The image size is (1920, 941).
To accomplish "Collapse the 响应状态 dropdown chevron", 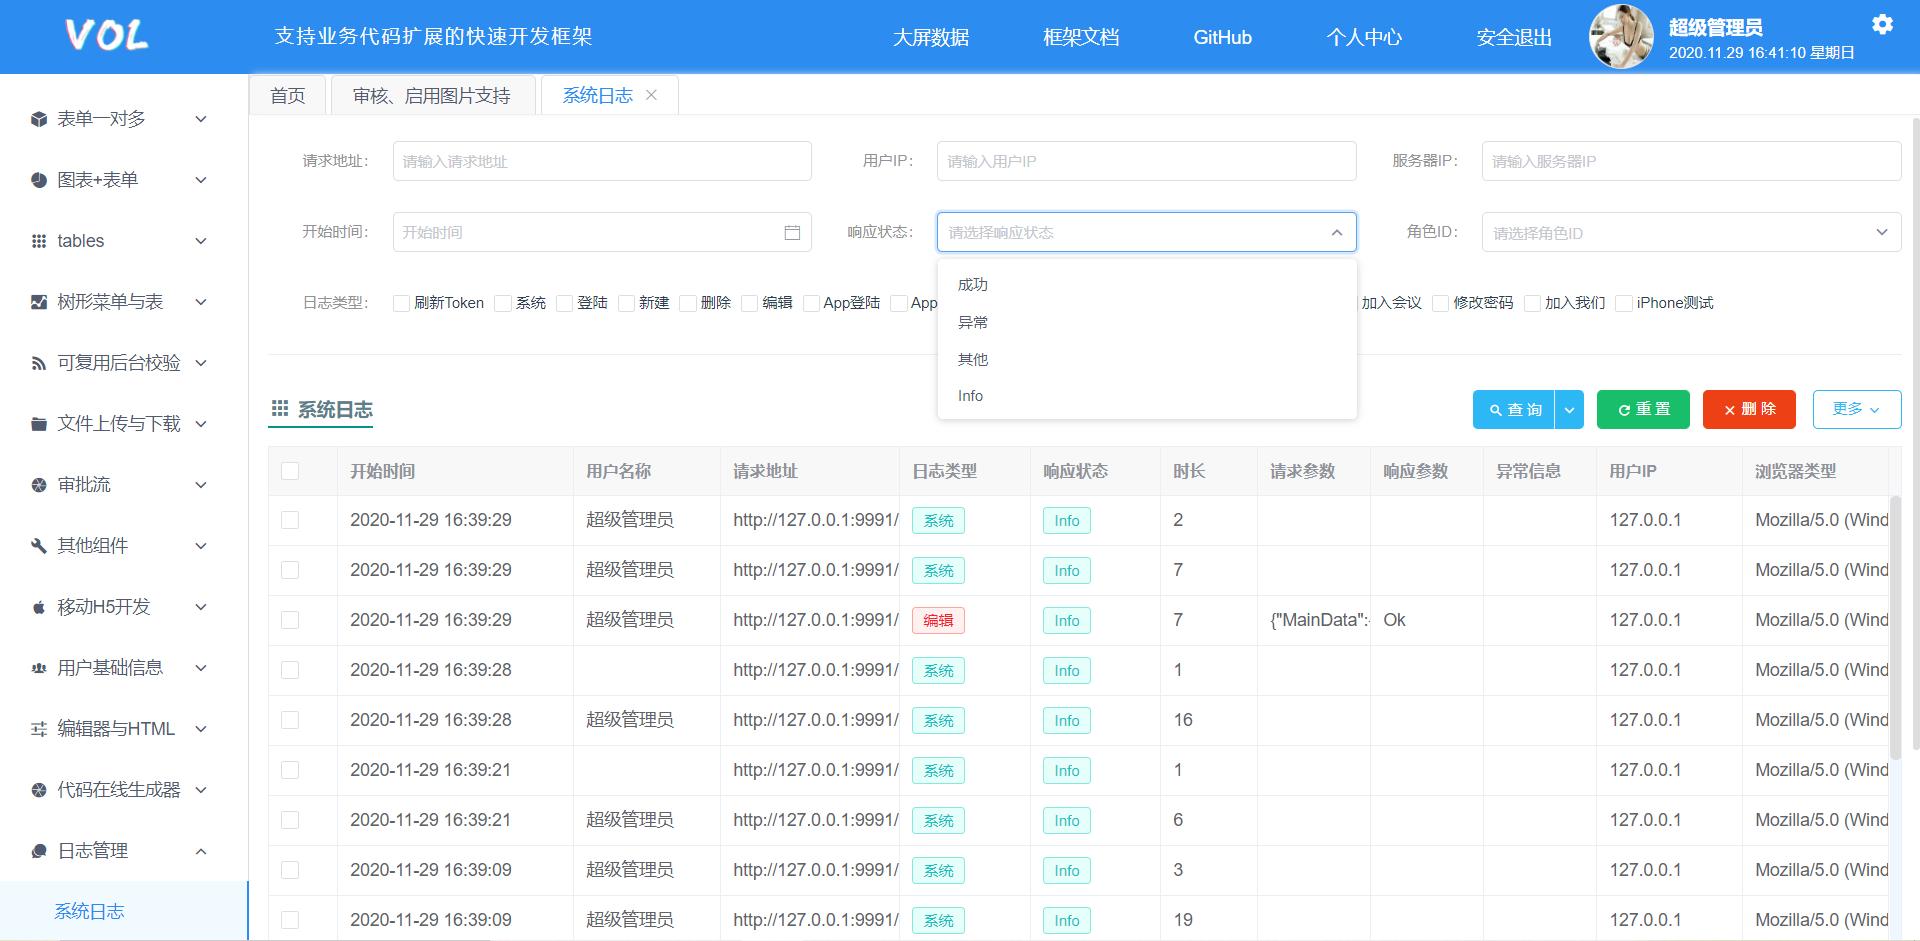I will [x=1336, y=232].
